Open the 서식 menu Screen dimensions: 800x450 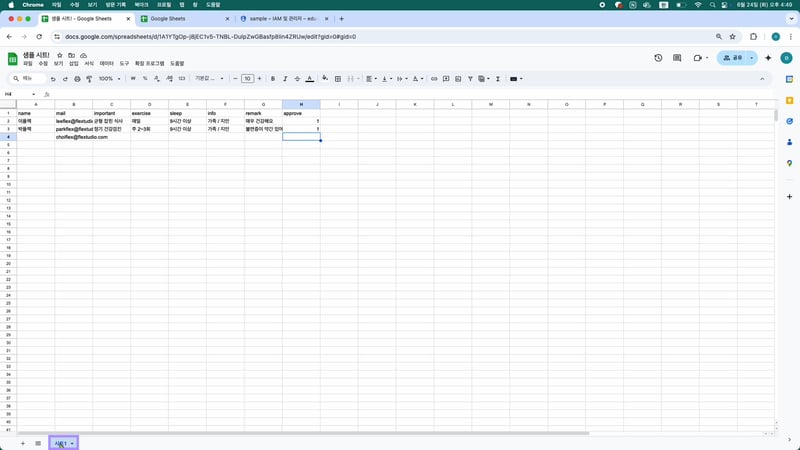[x=89, y=63]
